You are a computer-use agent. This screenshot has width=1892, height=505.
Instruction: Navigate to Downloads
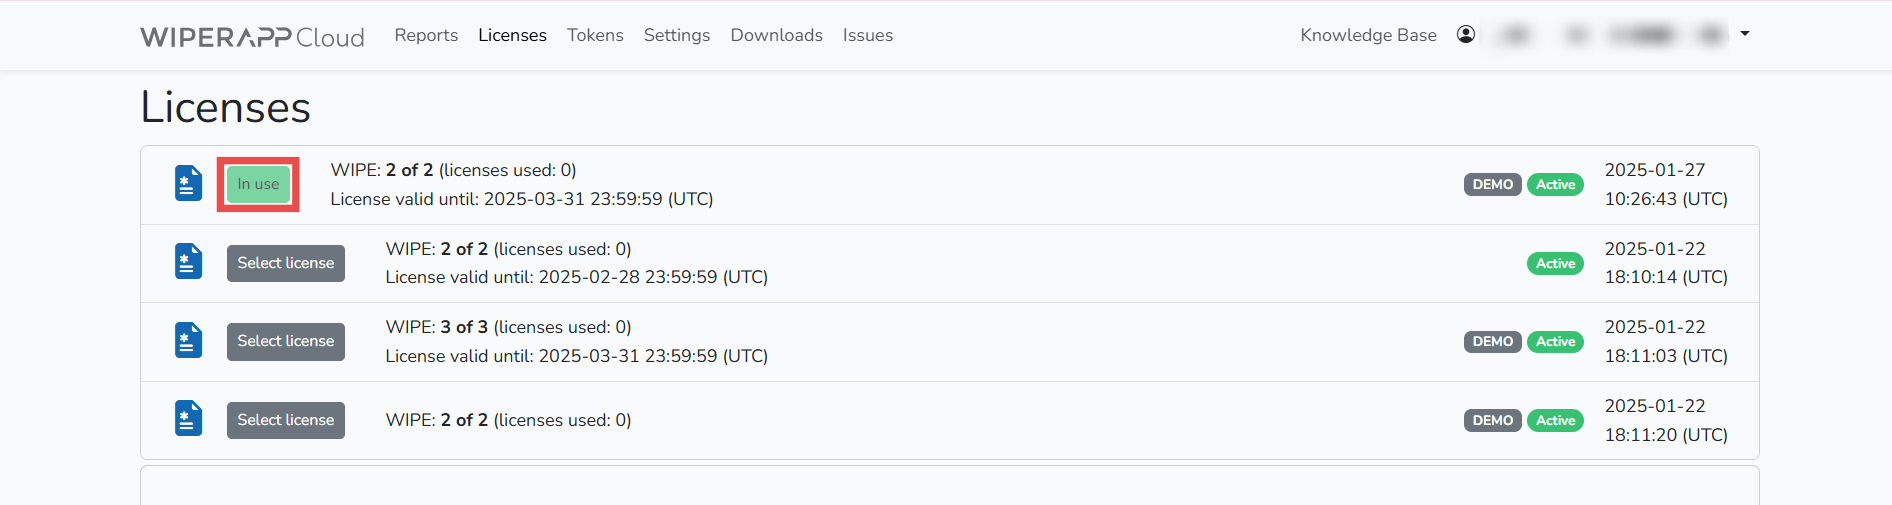[776, 35]
